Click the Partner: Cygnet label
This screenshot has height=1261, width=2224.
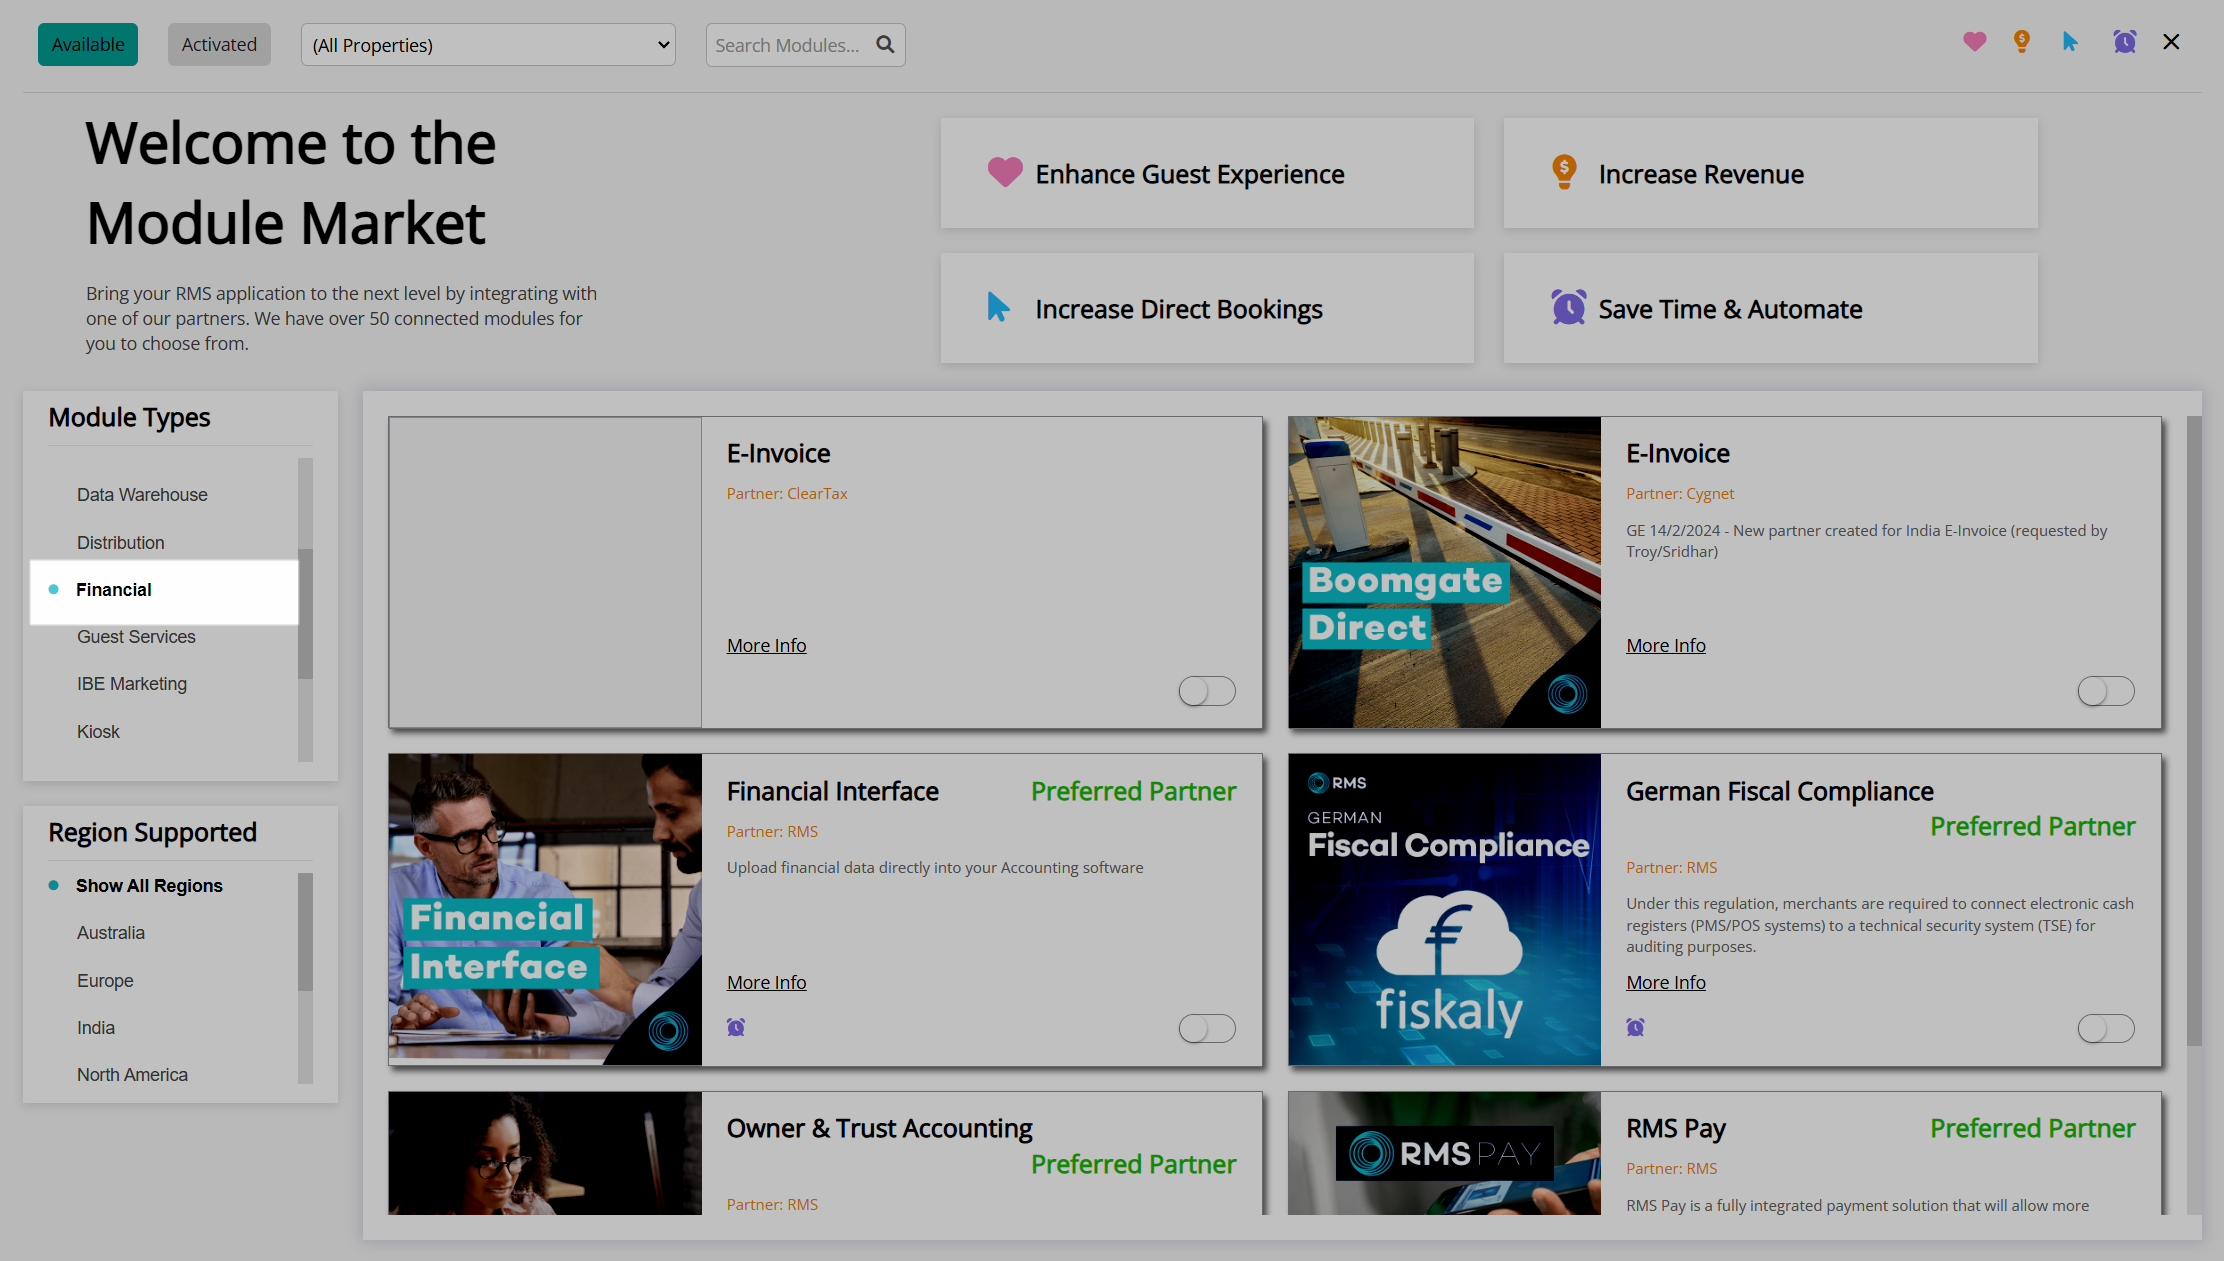coord(1680,494)
